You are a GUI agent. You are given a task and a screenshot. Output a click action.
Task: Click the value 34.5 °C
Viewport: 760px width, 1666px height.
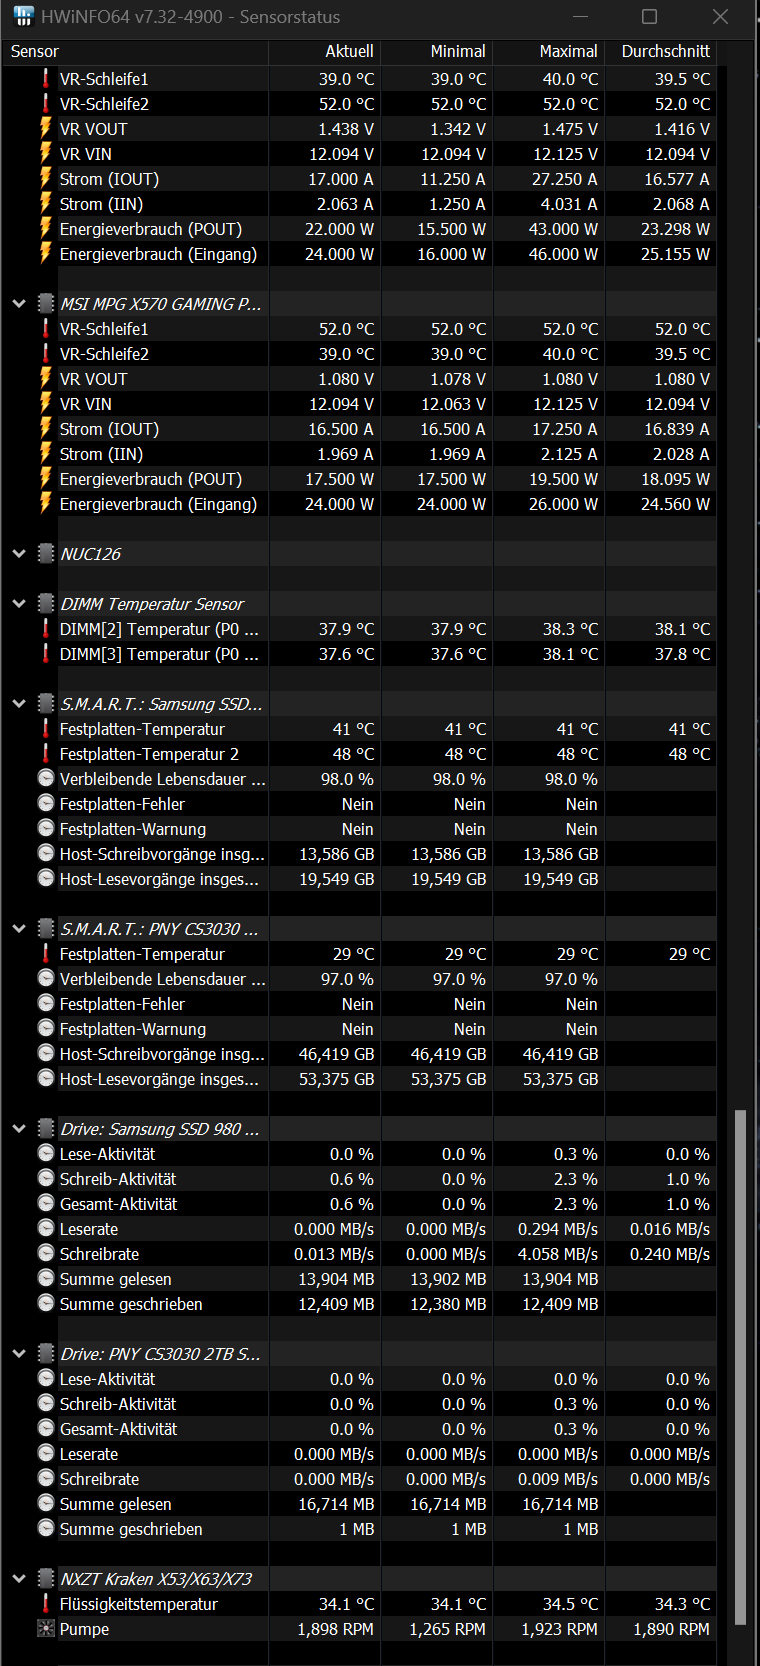point(570,1604)
